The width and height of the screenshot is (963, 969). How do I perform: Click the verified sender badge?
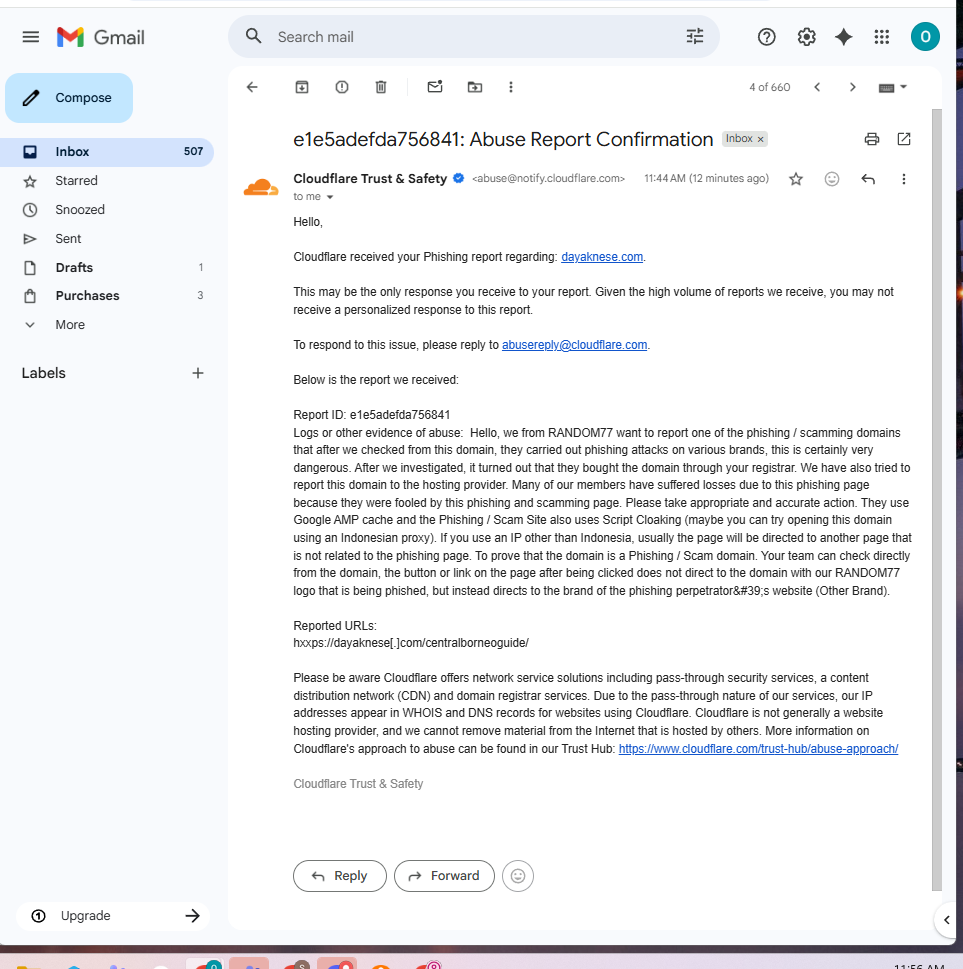pos(459,179)
